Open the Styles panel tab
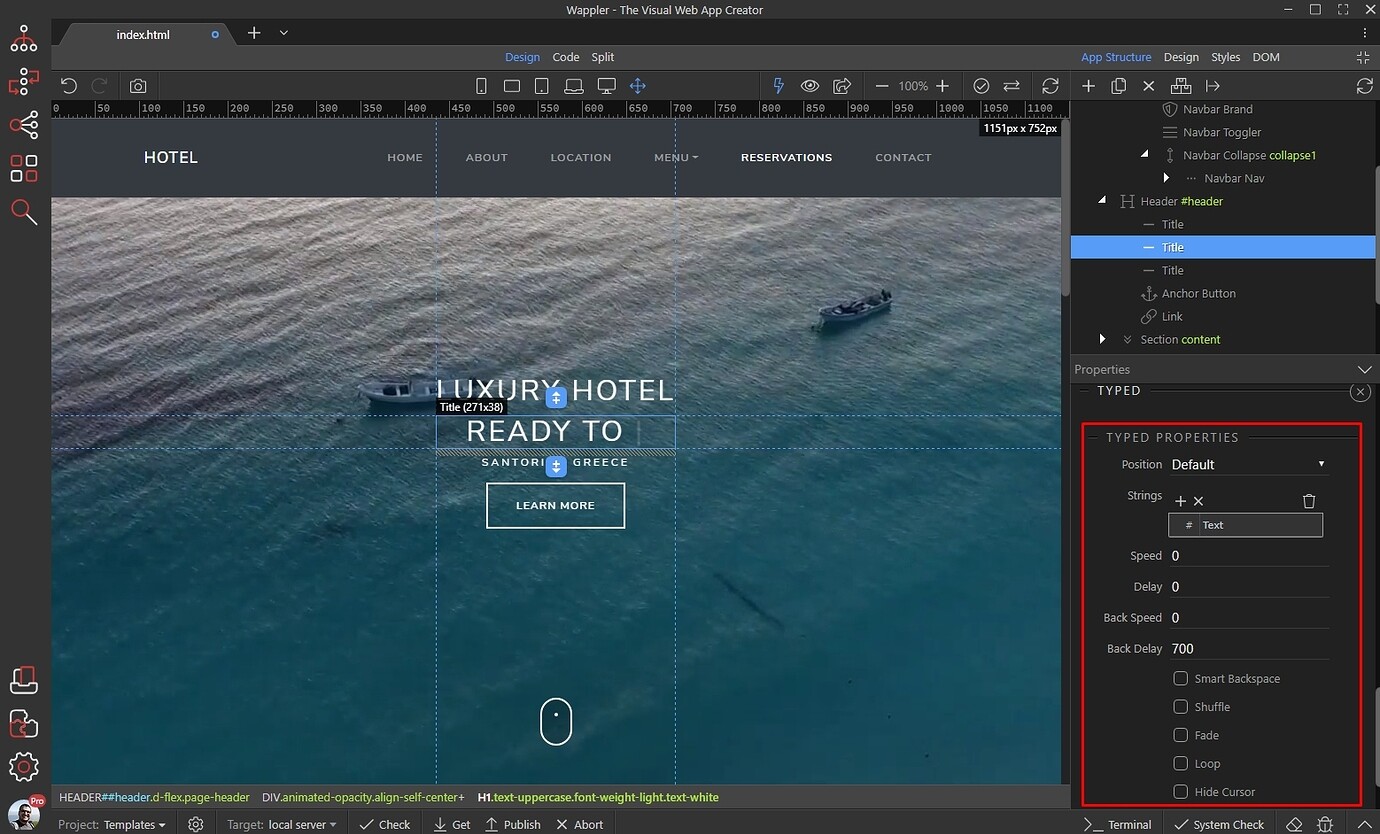This screenshot has width=1380, height=834. pyautogui.click(x=1225, y=57)
